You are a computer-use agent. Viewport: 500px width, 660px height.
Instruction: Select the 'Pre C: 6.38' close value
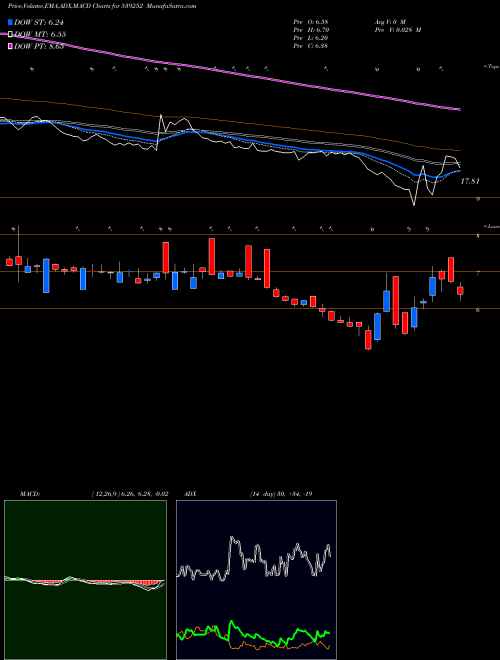311,46
